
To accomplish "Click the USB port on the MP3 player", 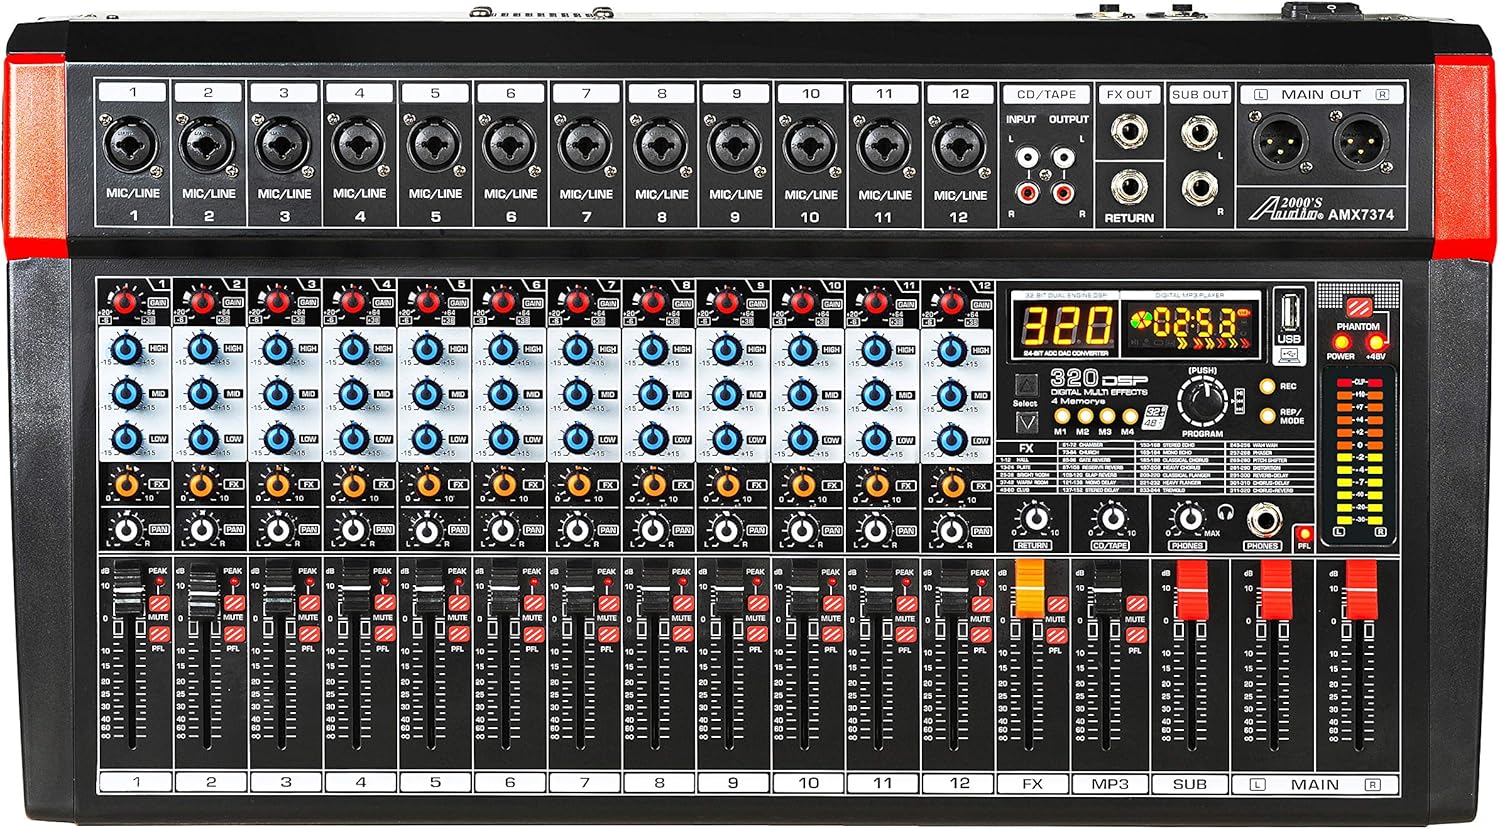I will [1291, 312].
